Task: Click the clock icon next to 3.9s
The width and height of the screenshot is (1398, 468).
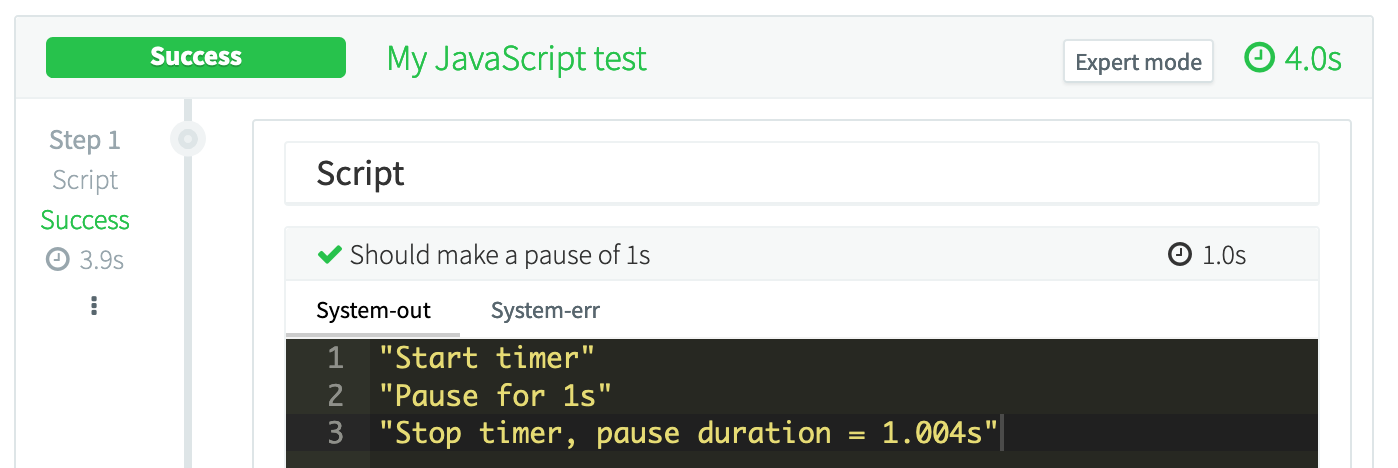Action: coord(57,260)
